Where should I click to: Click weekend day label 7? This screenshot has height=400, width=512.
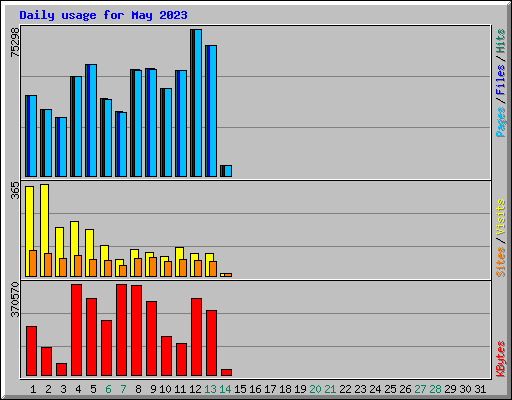coord(123,389)
